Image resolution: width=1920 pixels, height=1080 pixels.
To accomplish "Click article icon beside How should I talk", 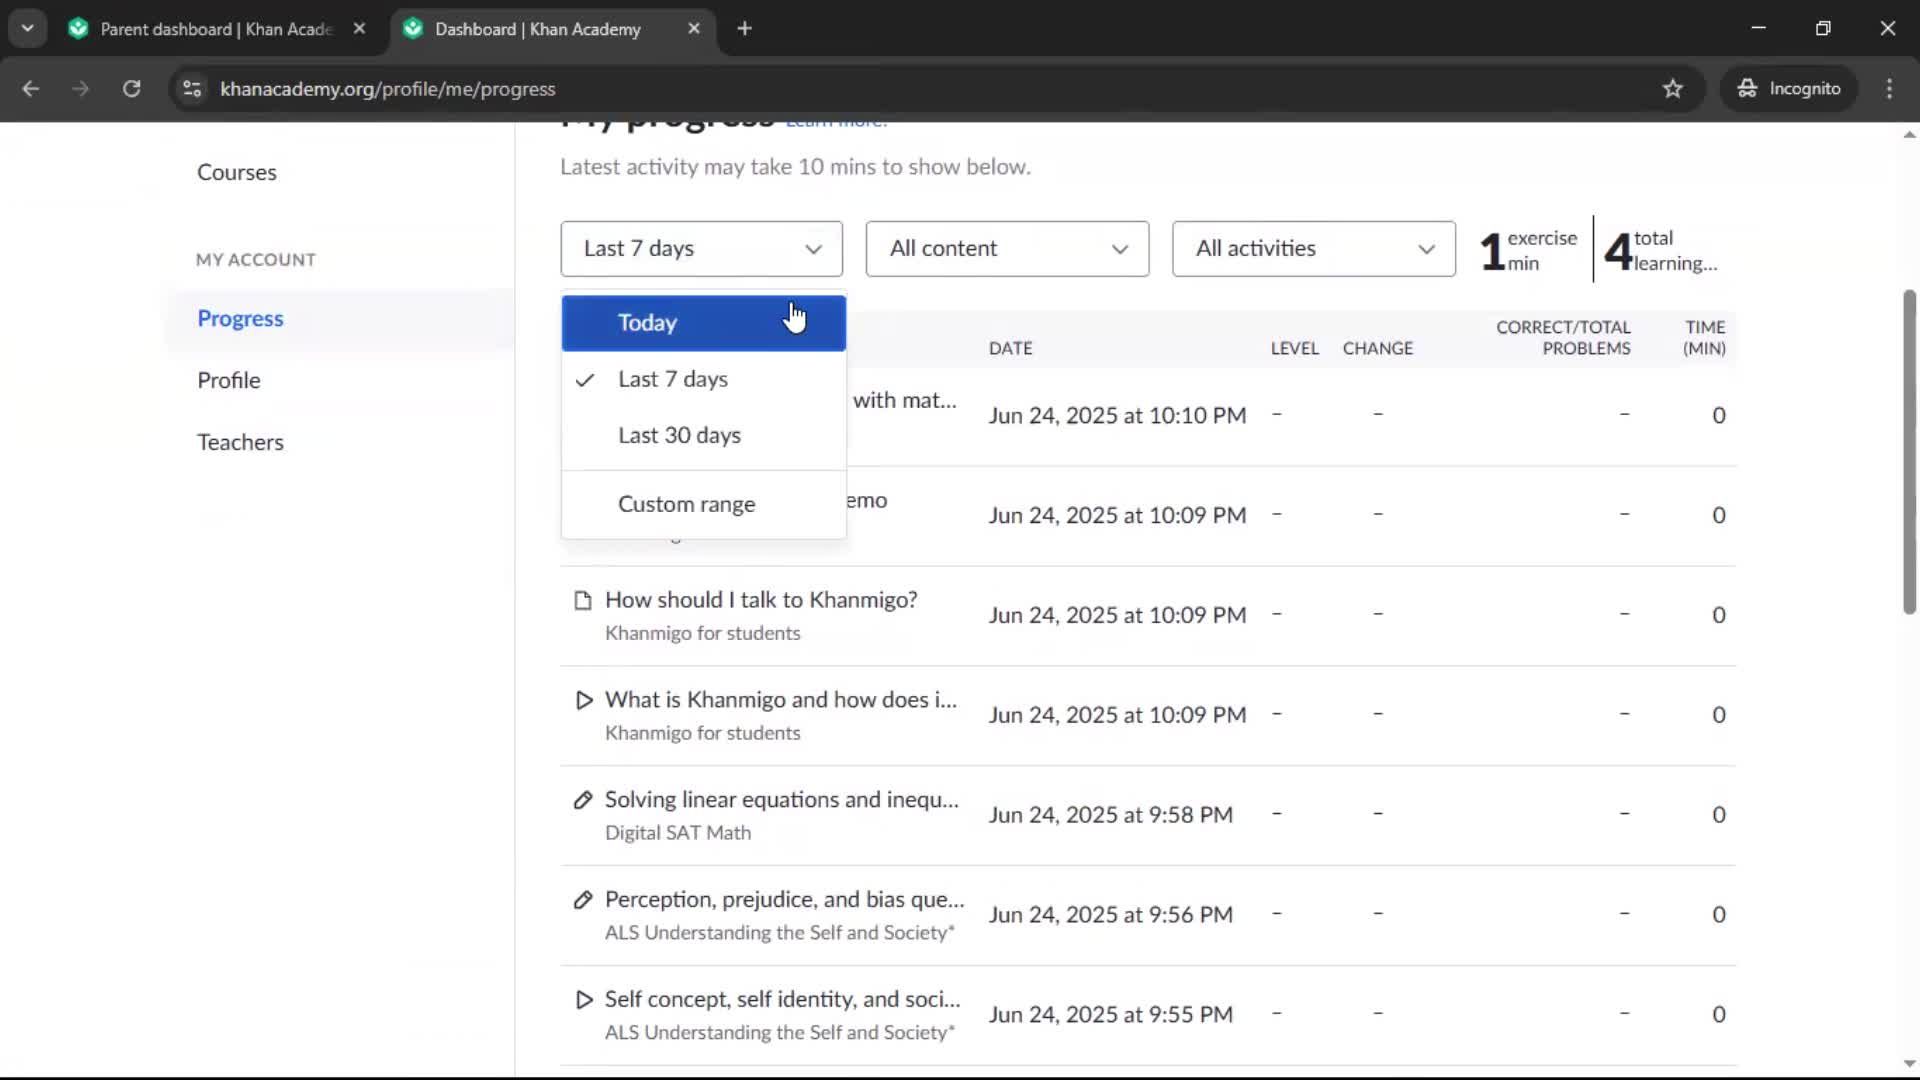I will tap(583, 601).
